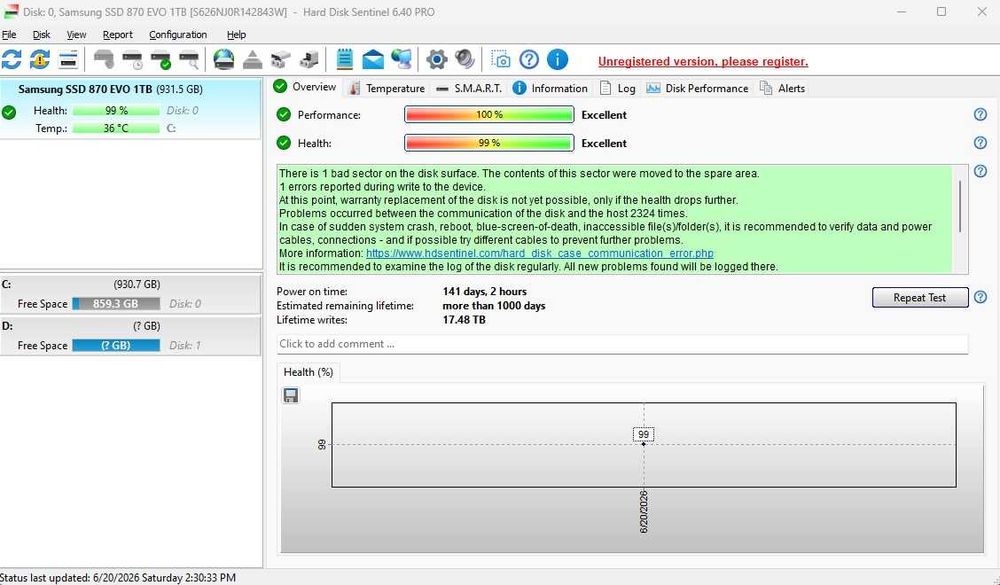1000x585 pixels.
Task: Click the blue Refresh arrows toolbar icon
Action: pos(11,60)
